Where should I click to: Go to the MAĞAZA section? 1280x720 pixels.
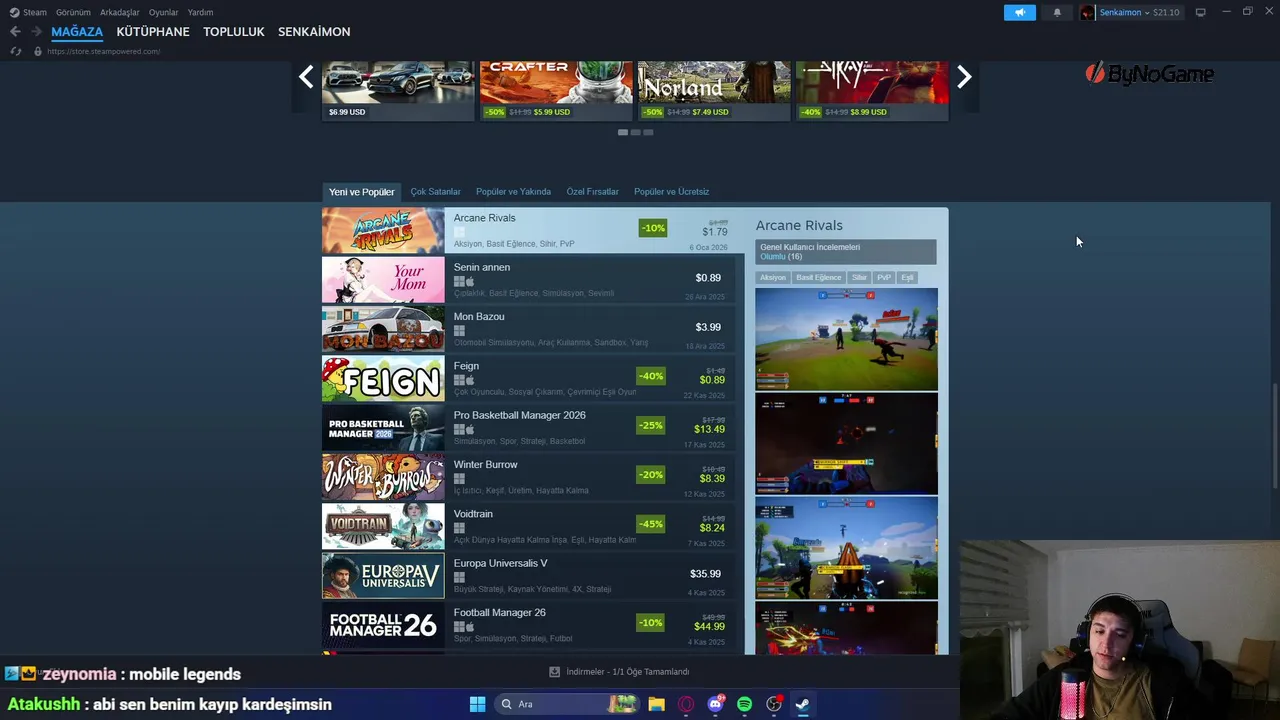point(77,32)
